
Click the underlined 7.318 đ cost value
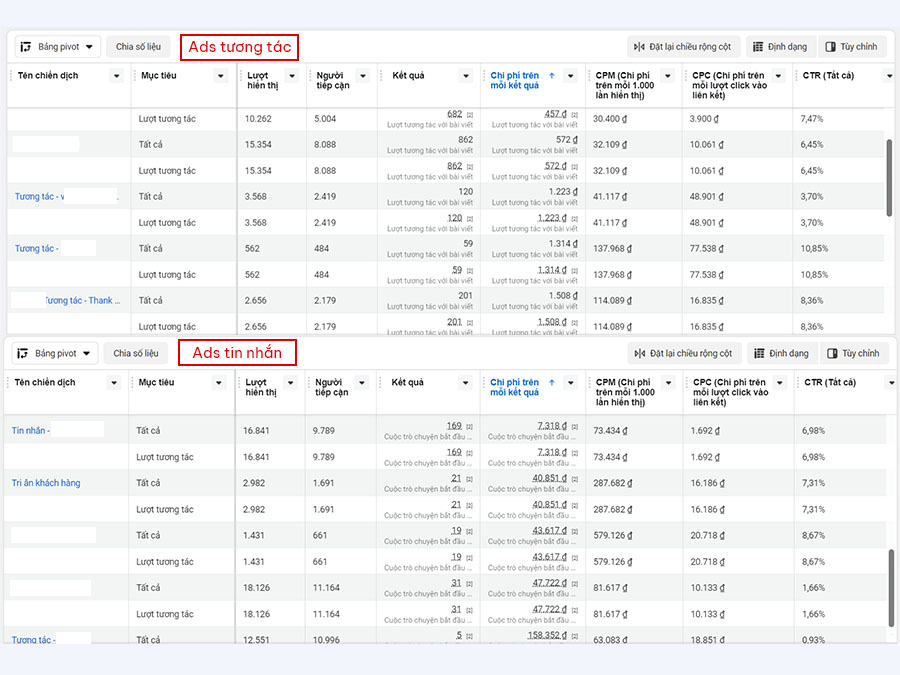coord(552,425)
